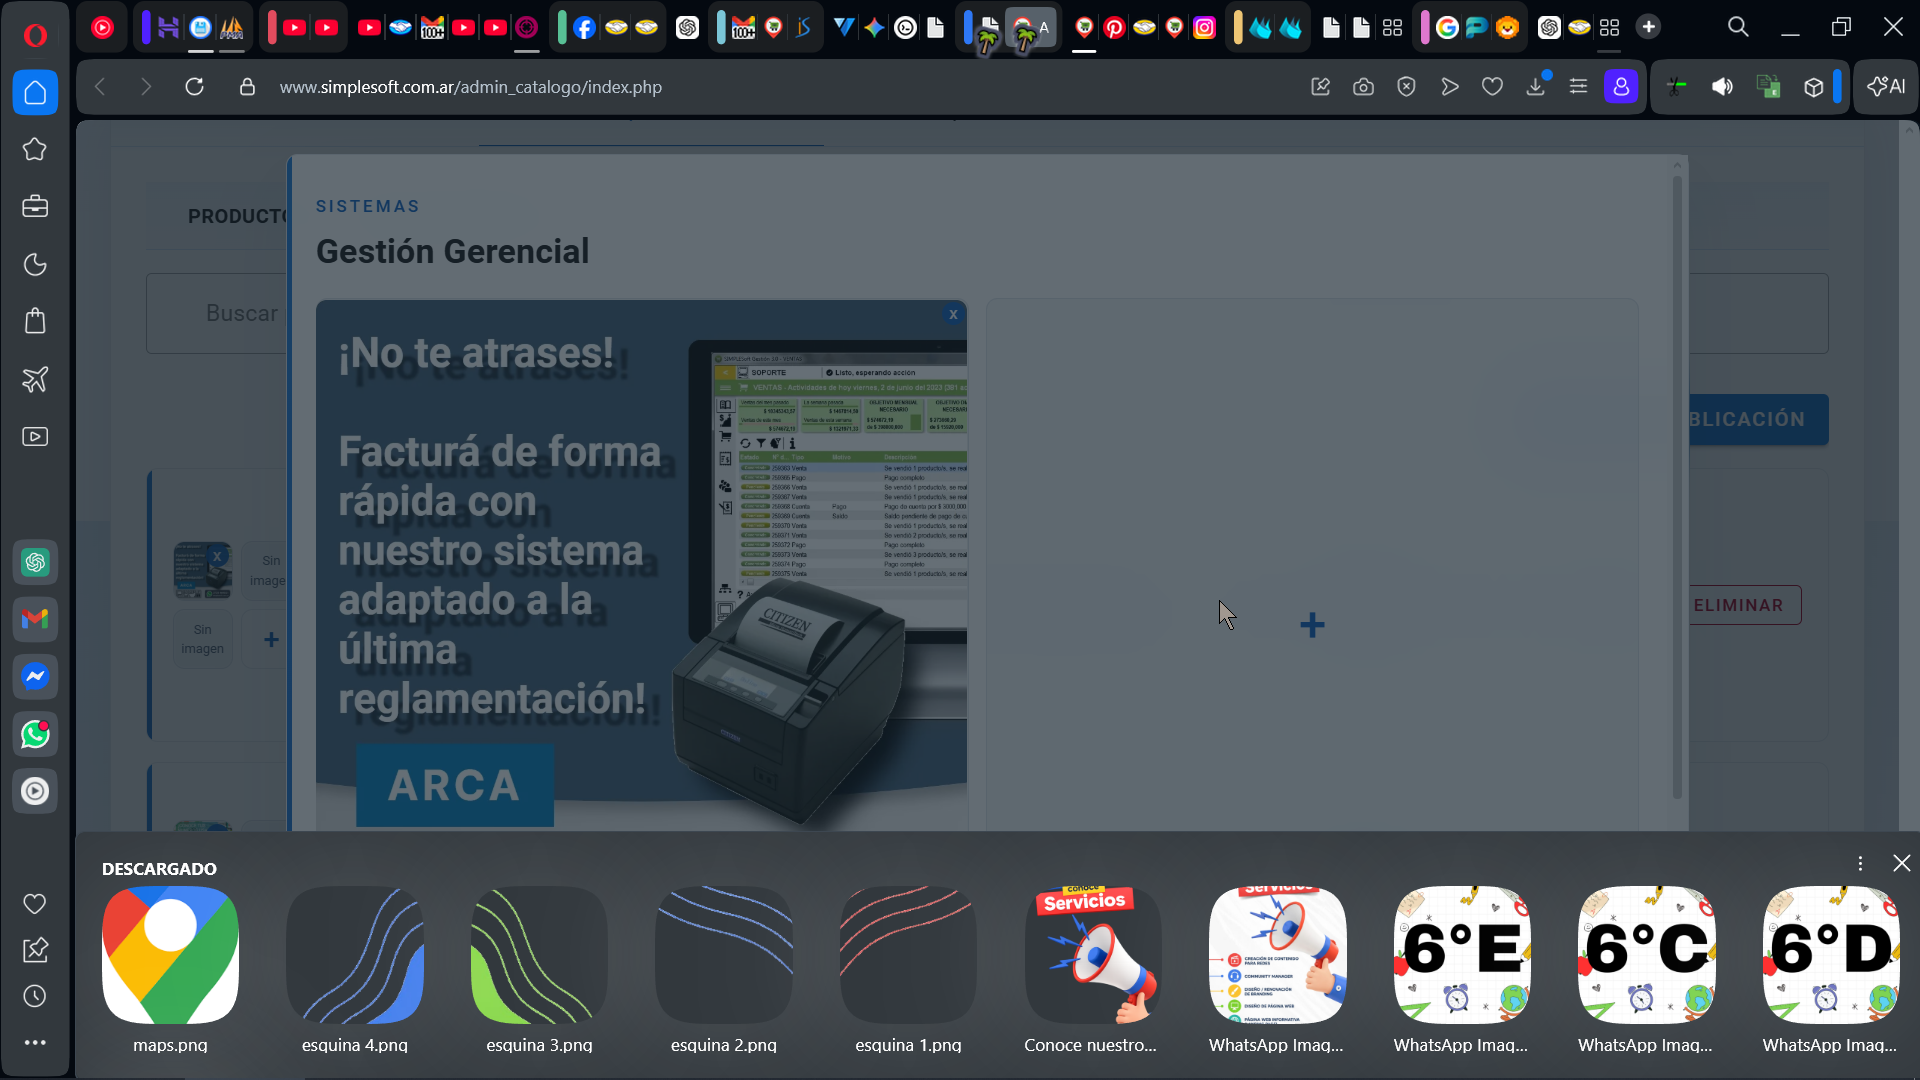Image resolution: width=1920 pixels, height=1080 pixels.
Task: Switch to Facebook tab
Action: [585, 28]
